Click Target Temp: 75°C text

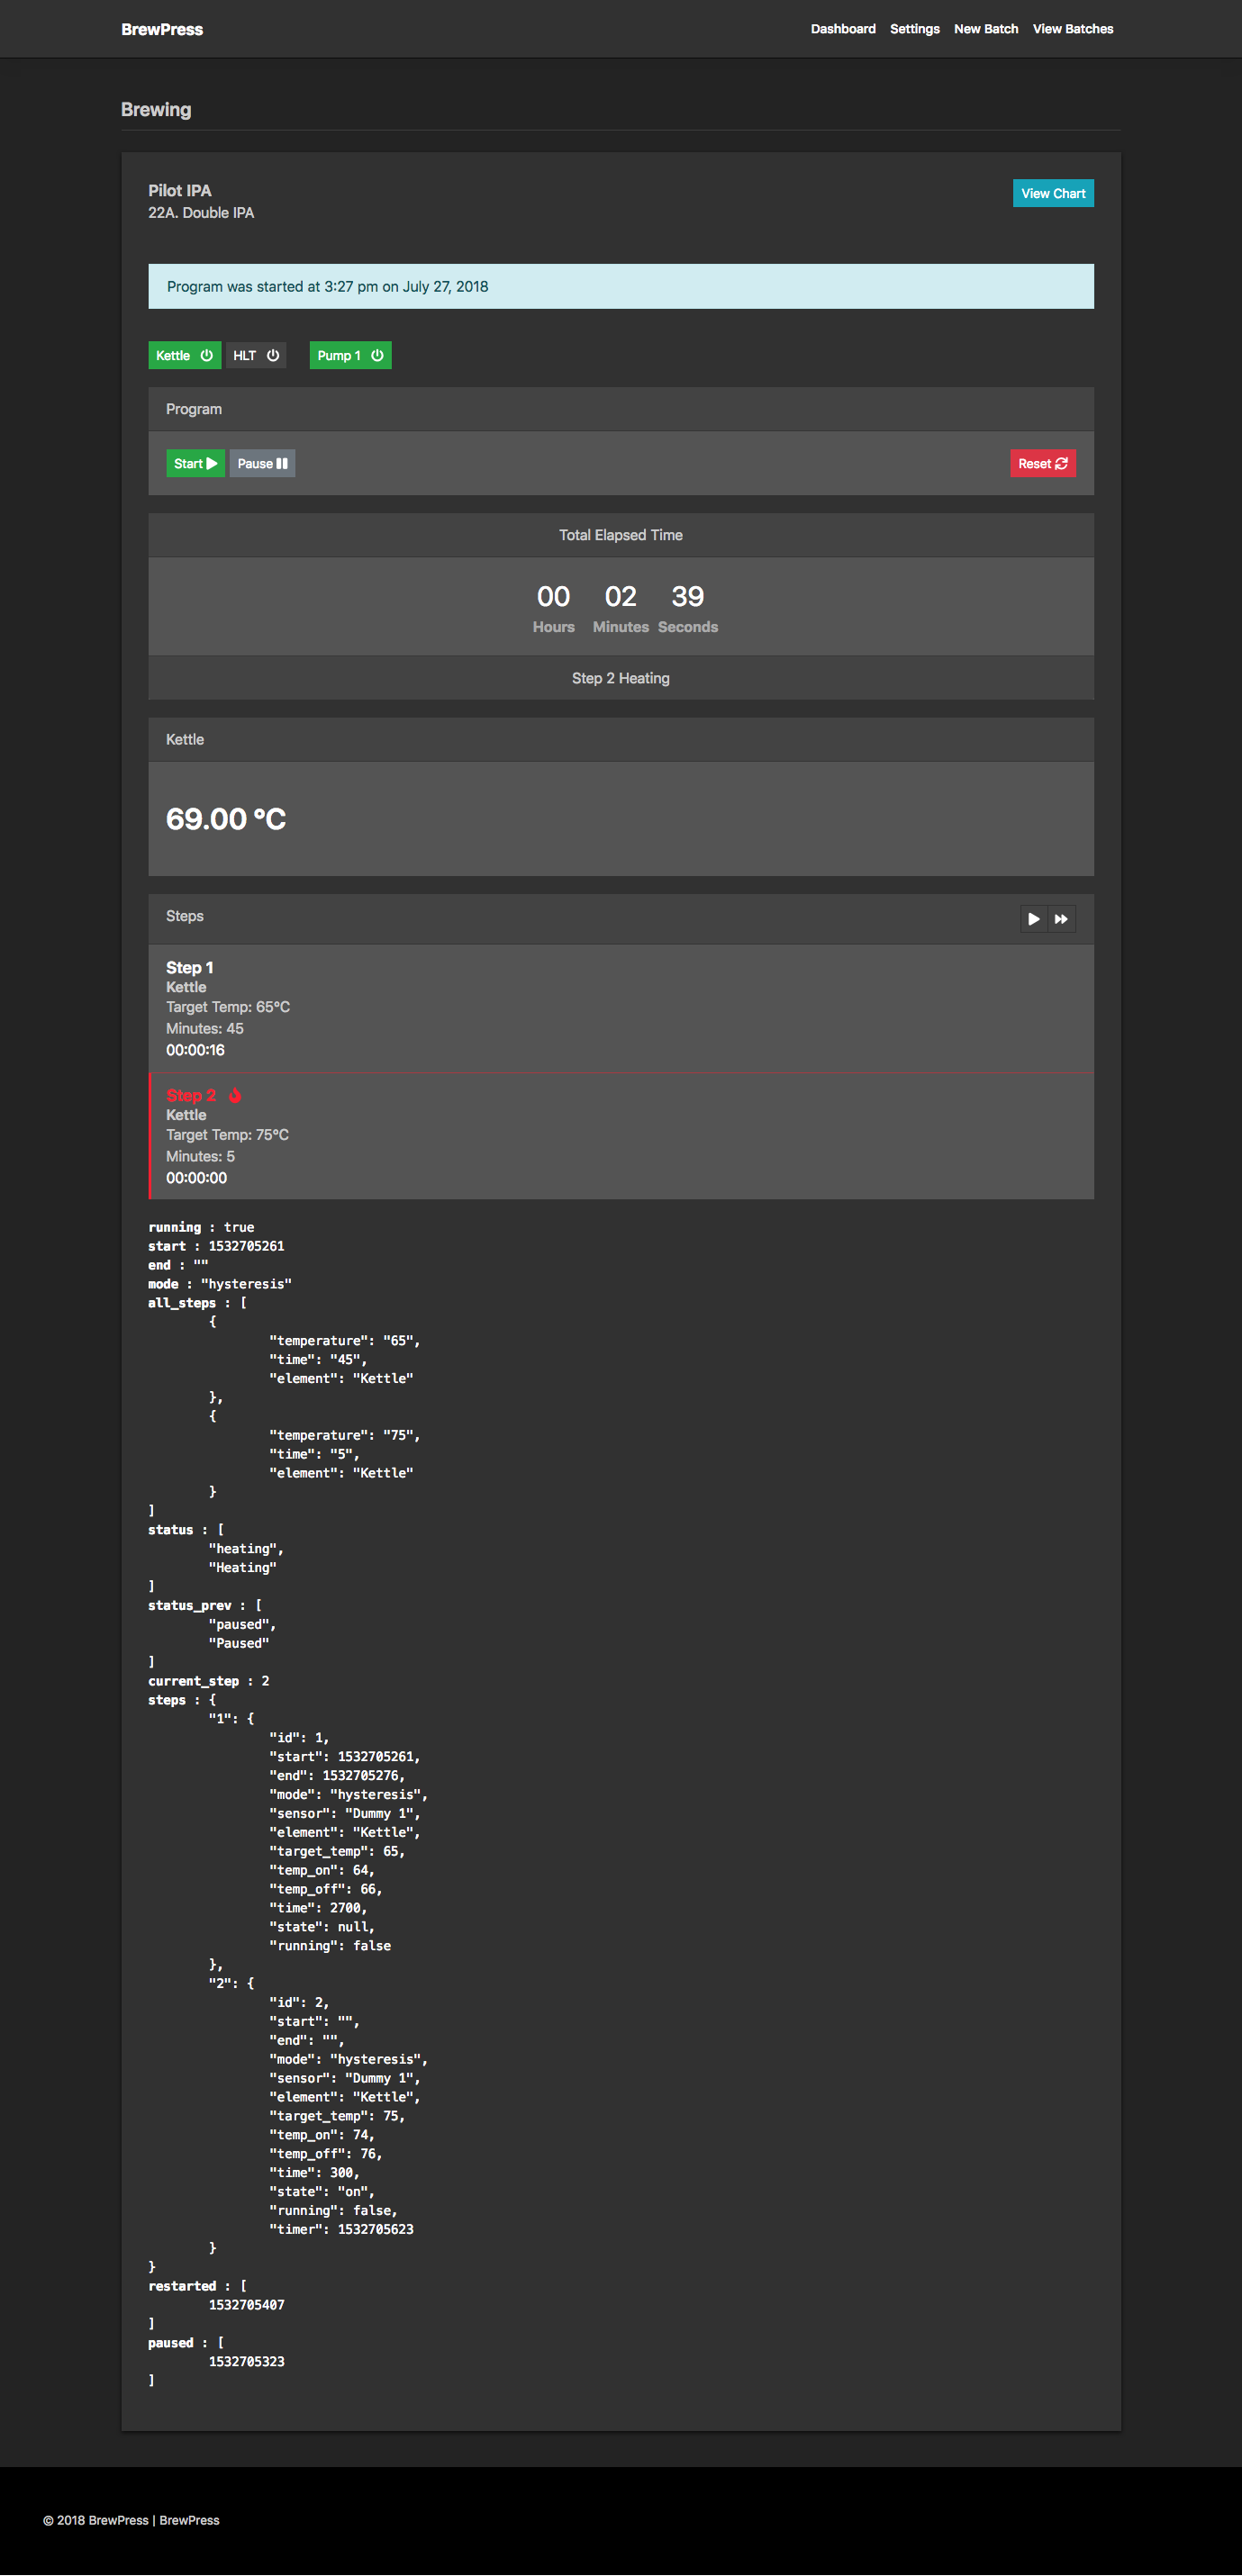[x=227, y=1135]
